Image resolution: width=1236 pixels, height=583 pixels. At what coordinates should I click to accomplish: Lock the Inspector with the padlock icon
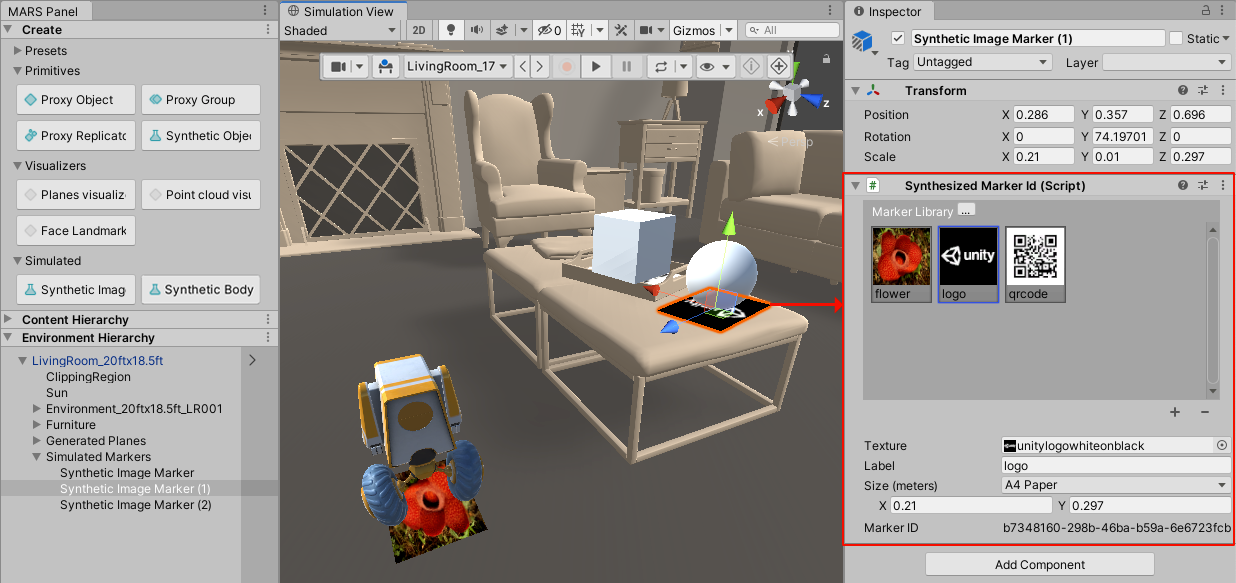1205,11
